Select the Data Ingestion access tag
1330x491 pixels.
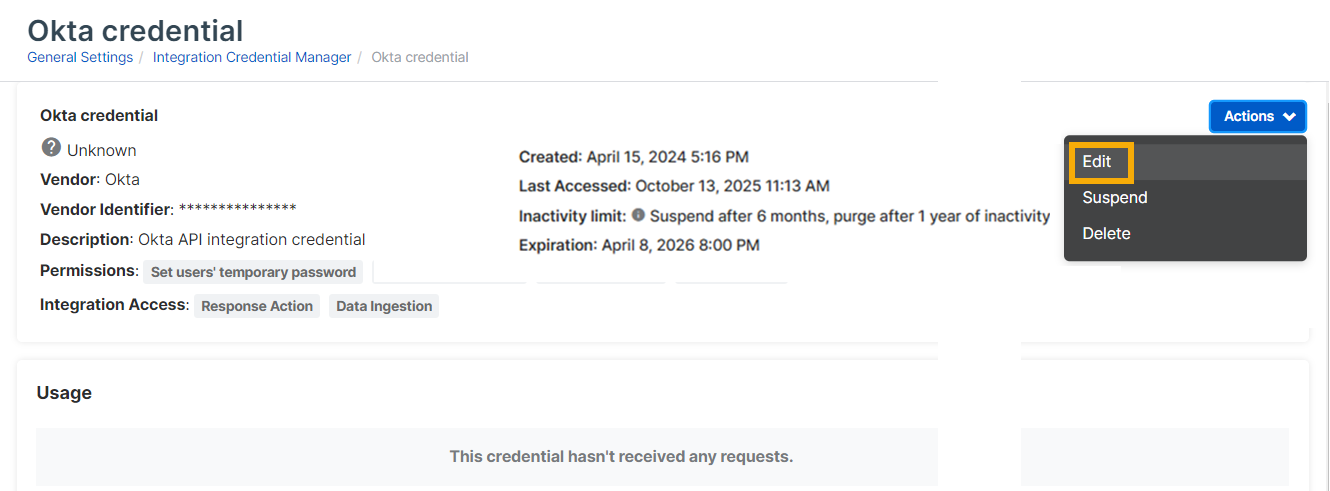[x=384, y=307]
